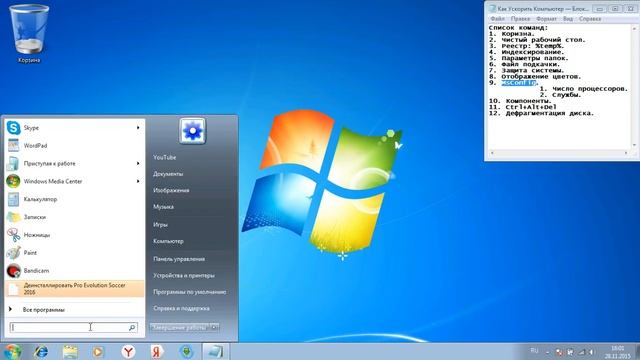Open Документы from the Start menu
Image resolution: width=640 pixels, height=360 pixels.
168,174
